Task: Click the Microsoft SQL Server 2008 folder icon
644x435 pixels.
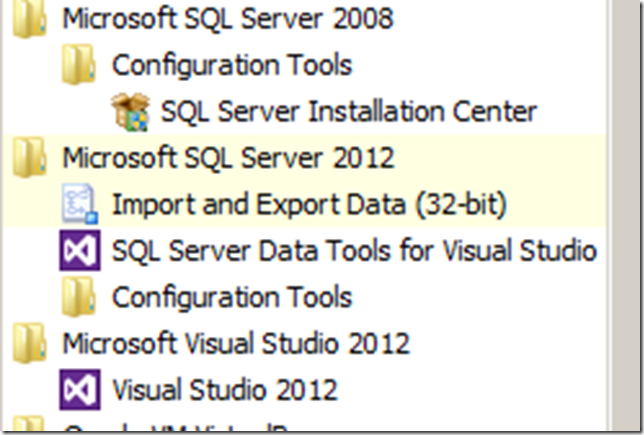Action: click(30, 19)
